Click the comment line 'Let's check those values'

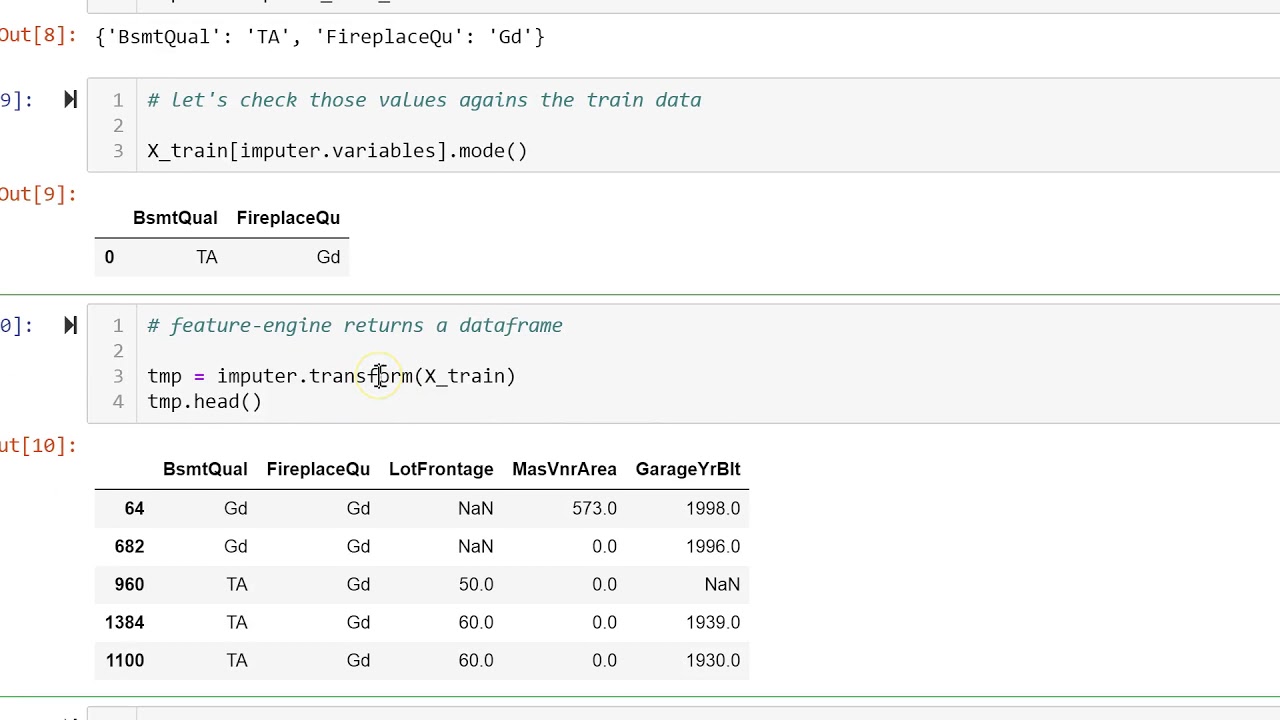click(x=425, y=100)
